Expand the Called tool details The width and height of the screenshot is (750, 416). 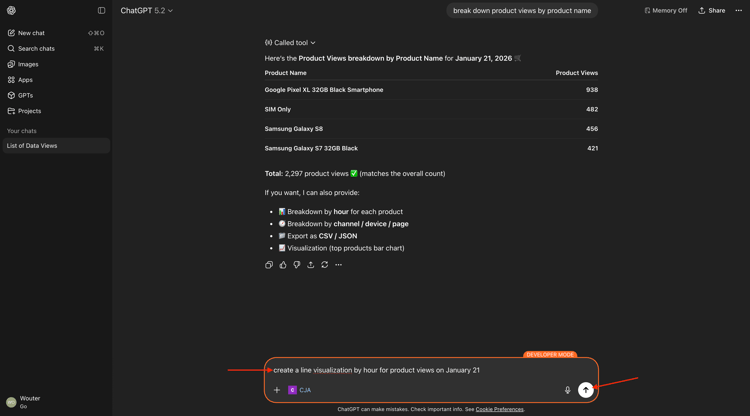point(290,43)
